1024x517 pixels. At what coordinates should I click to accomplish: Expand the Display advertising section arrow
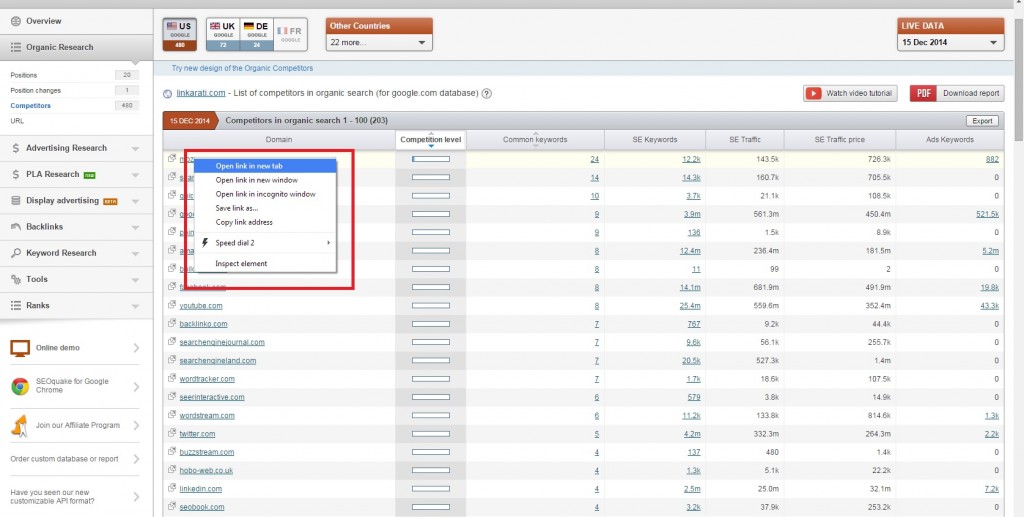tap(135, 201)
